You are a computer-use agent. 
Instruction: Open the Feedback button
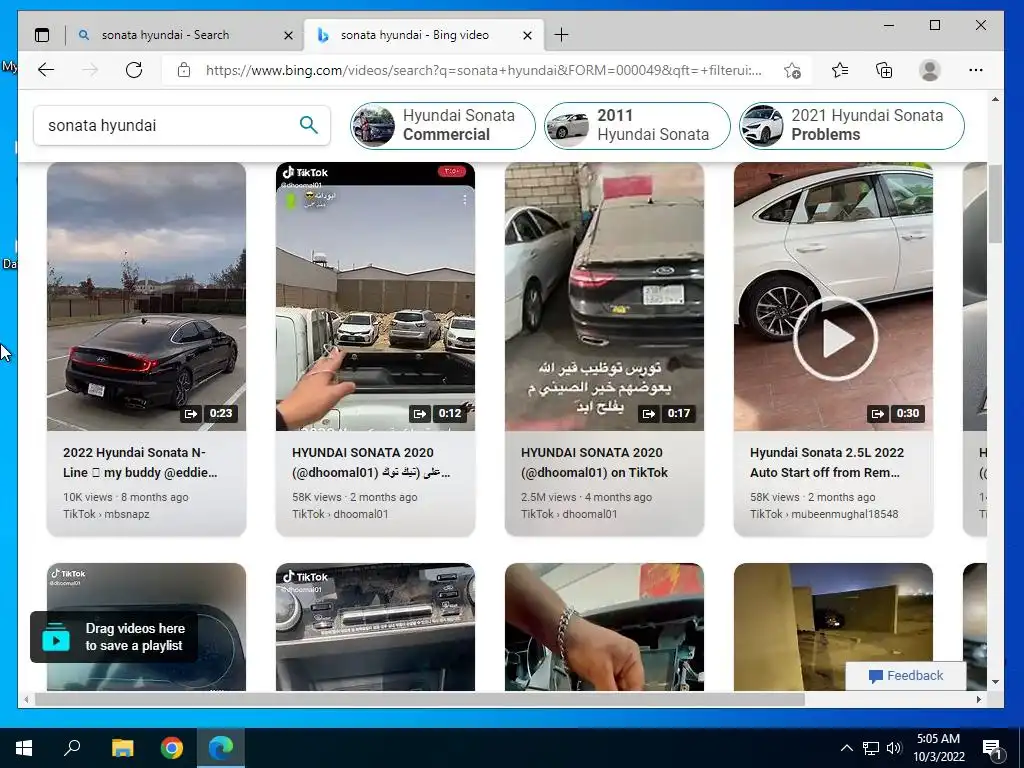pos(906,676)
